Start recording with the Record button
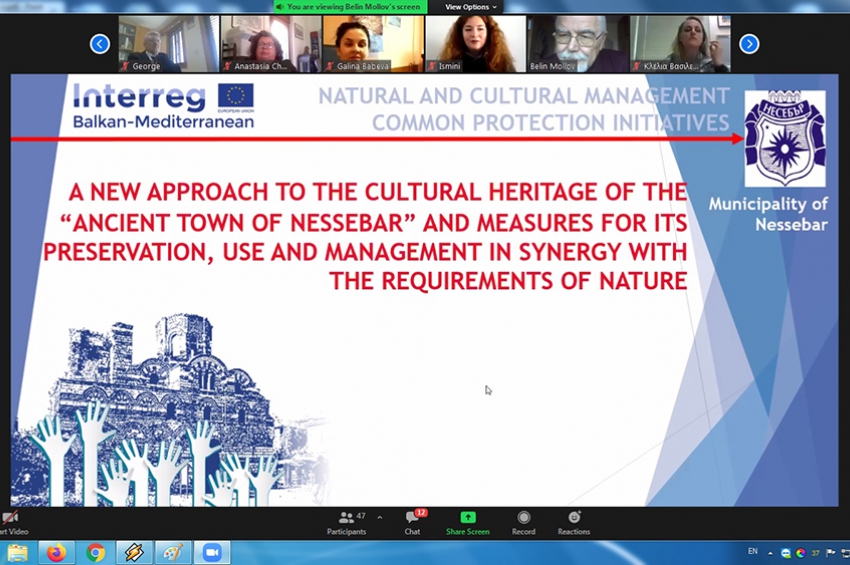The width and height of the screenshot is (850, 565). [x=524, y=521]
